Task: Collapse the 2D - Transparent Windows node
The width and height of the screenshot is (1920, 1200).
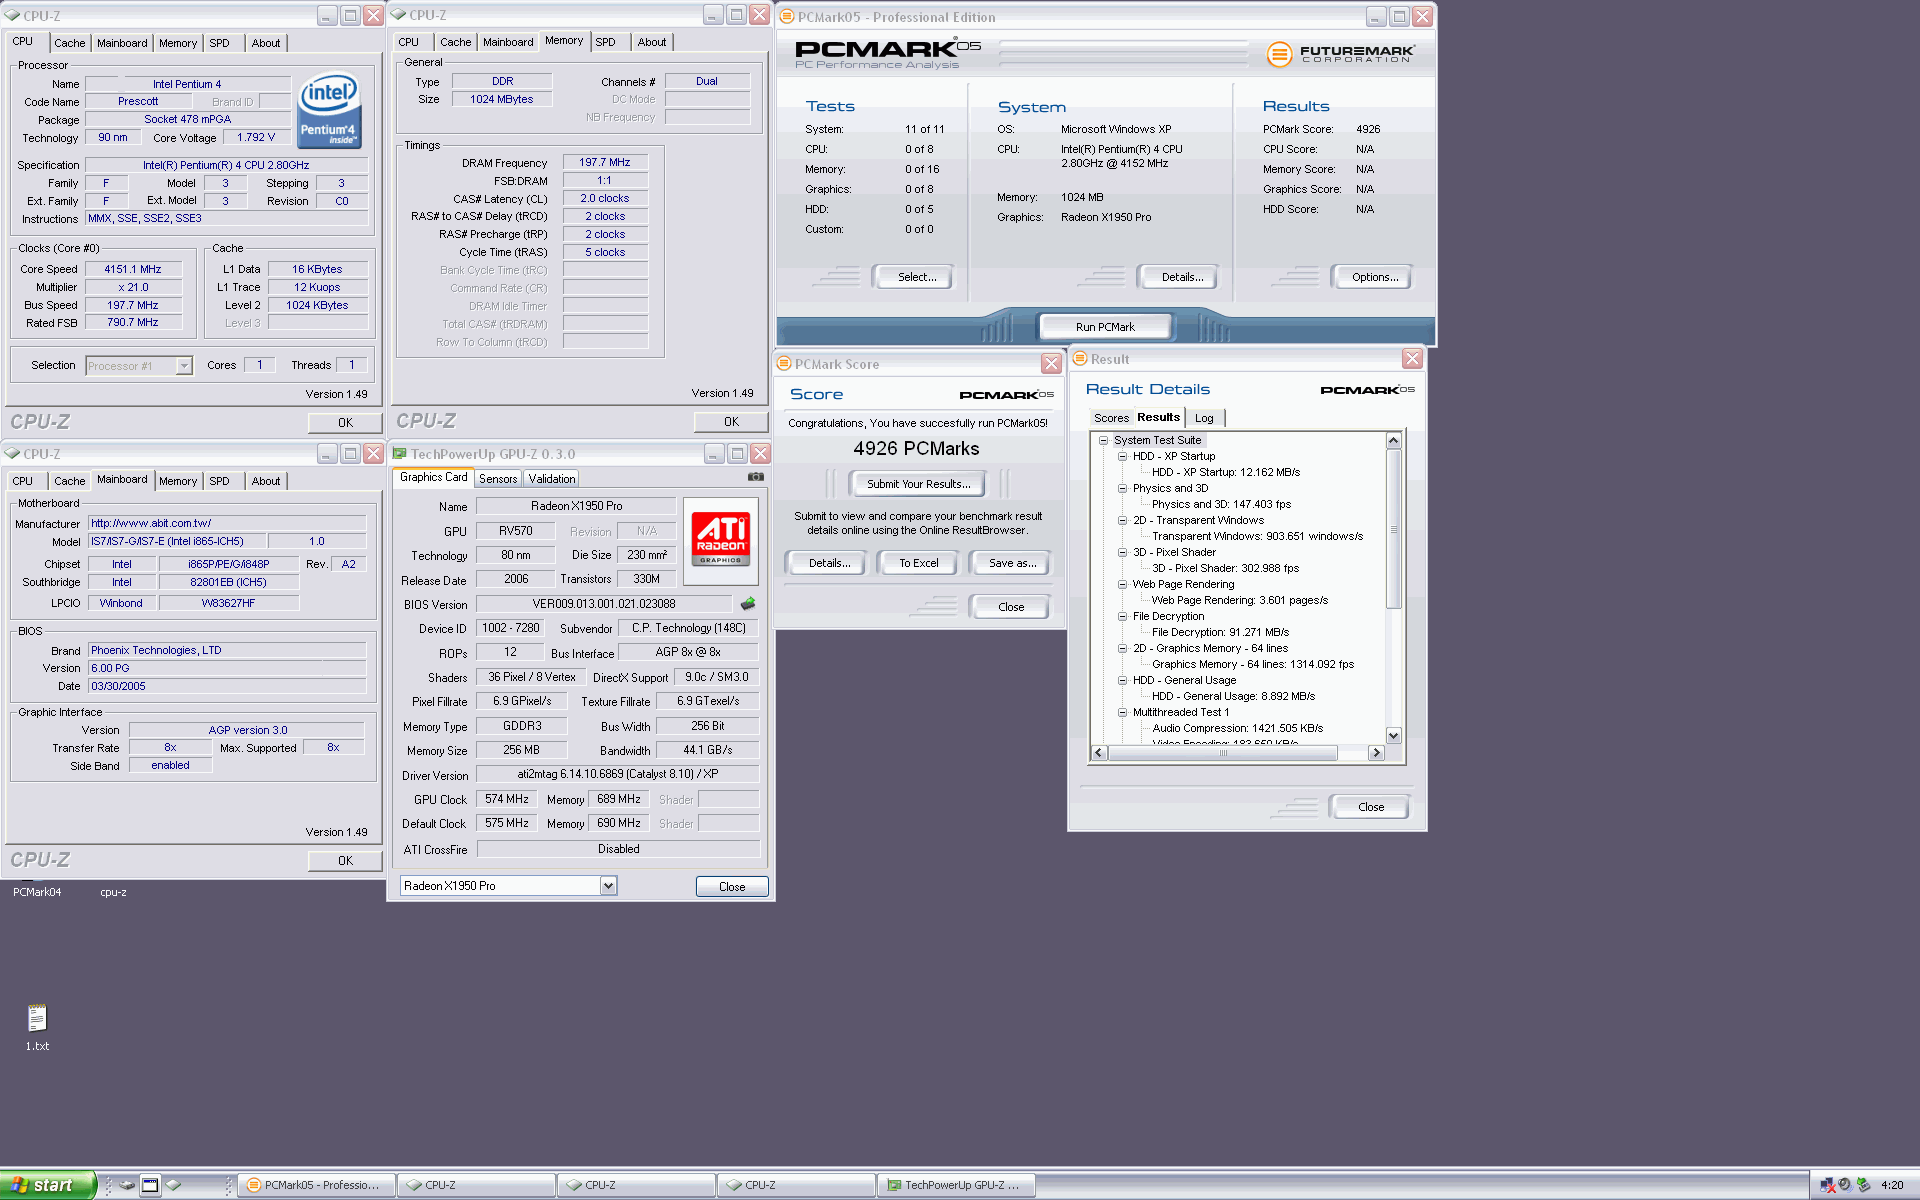Action: click(x=1122, y=520)
